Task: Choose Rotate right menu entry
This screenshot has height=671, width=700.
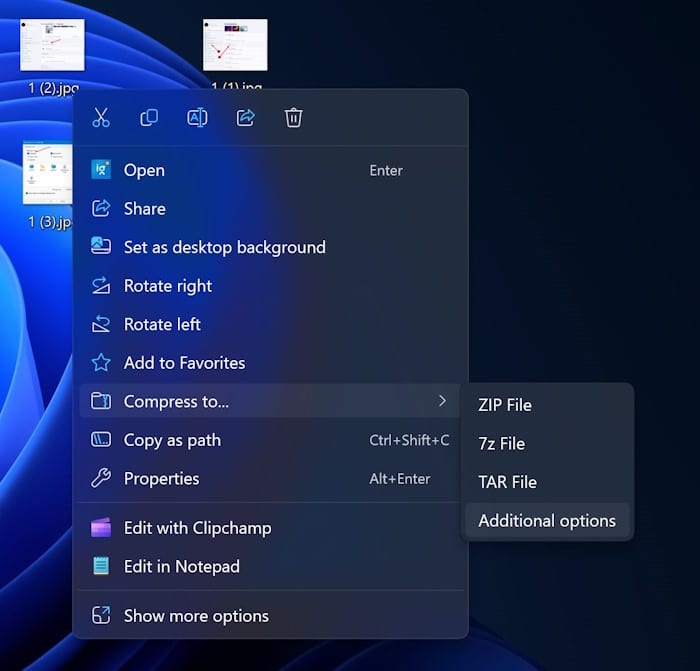Action: (269, 286)
